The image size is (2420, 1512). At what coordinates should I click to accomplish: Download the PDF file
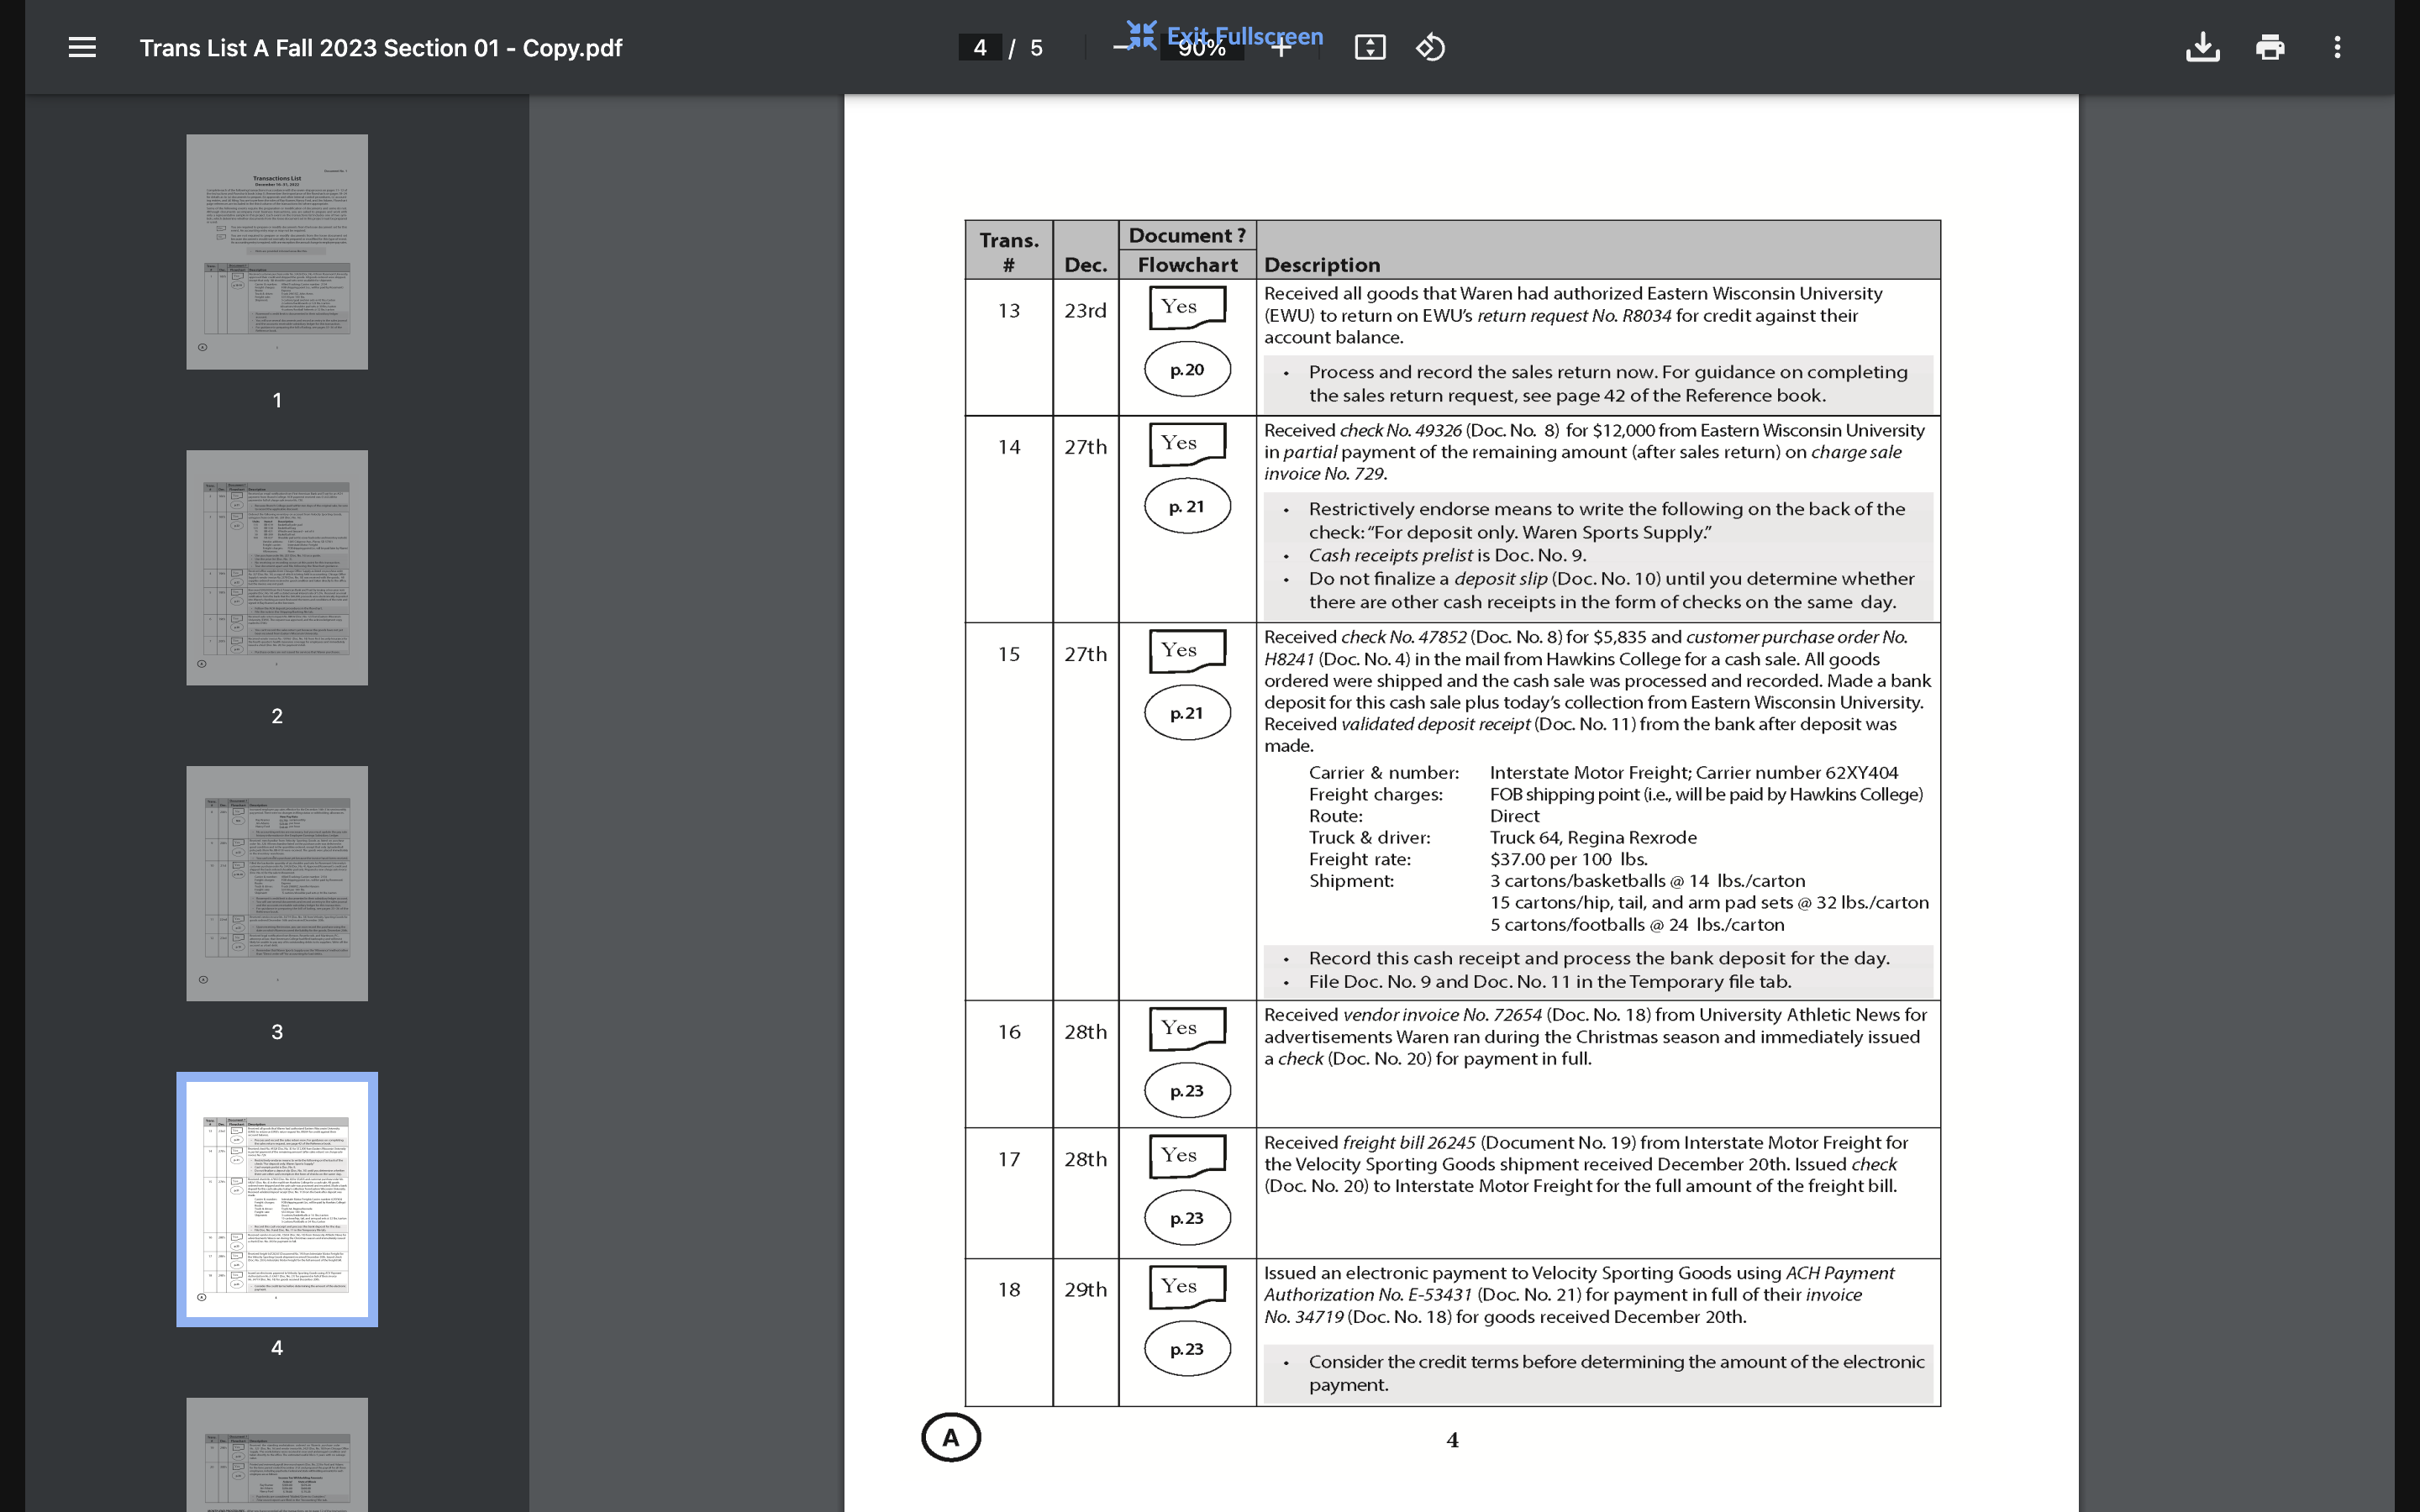click(2202, 47)
